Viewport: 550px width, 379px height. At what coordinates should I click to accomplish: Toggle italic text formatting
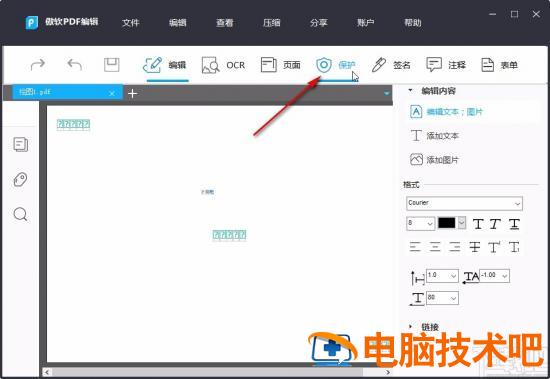[x=495, y=224]
